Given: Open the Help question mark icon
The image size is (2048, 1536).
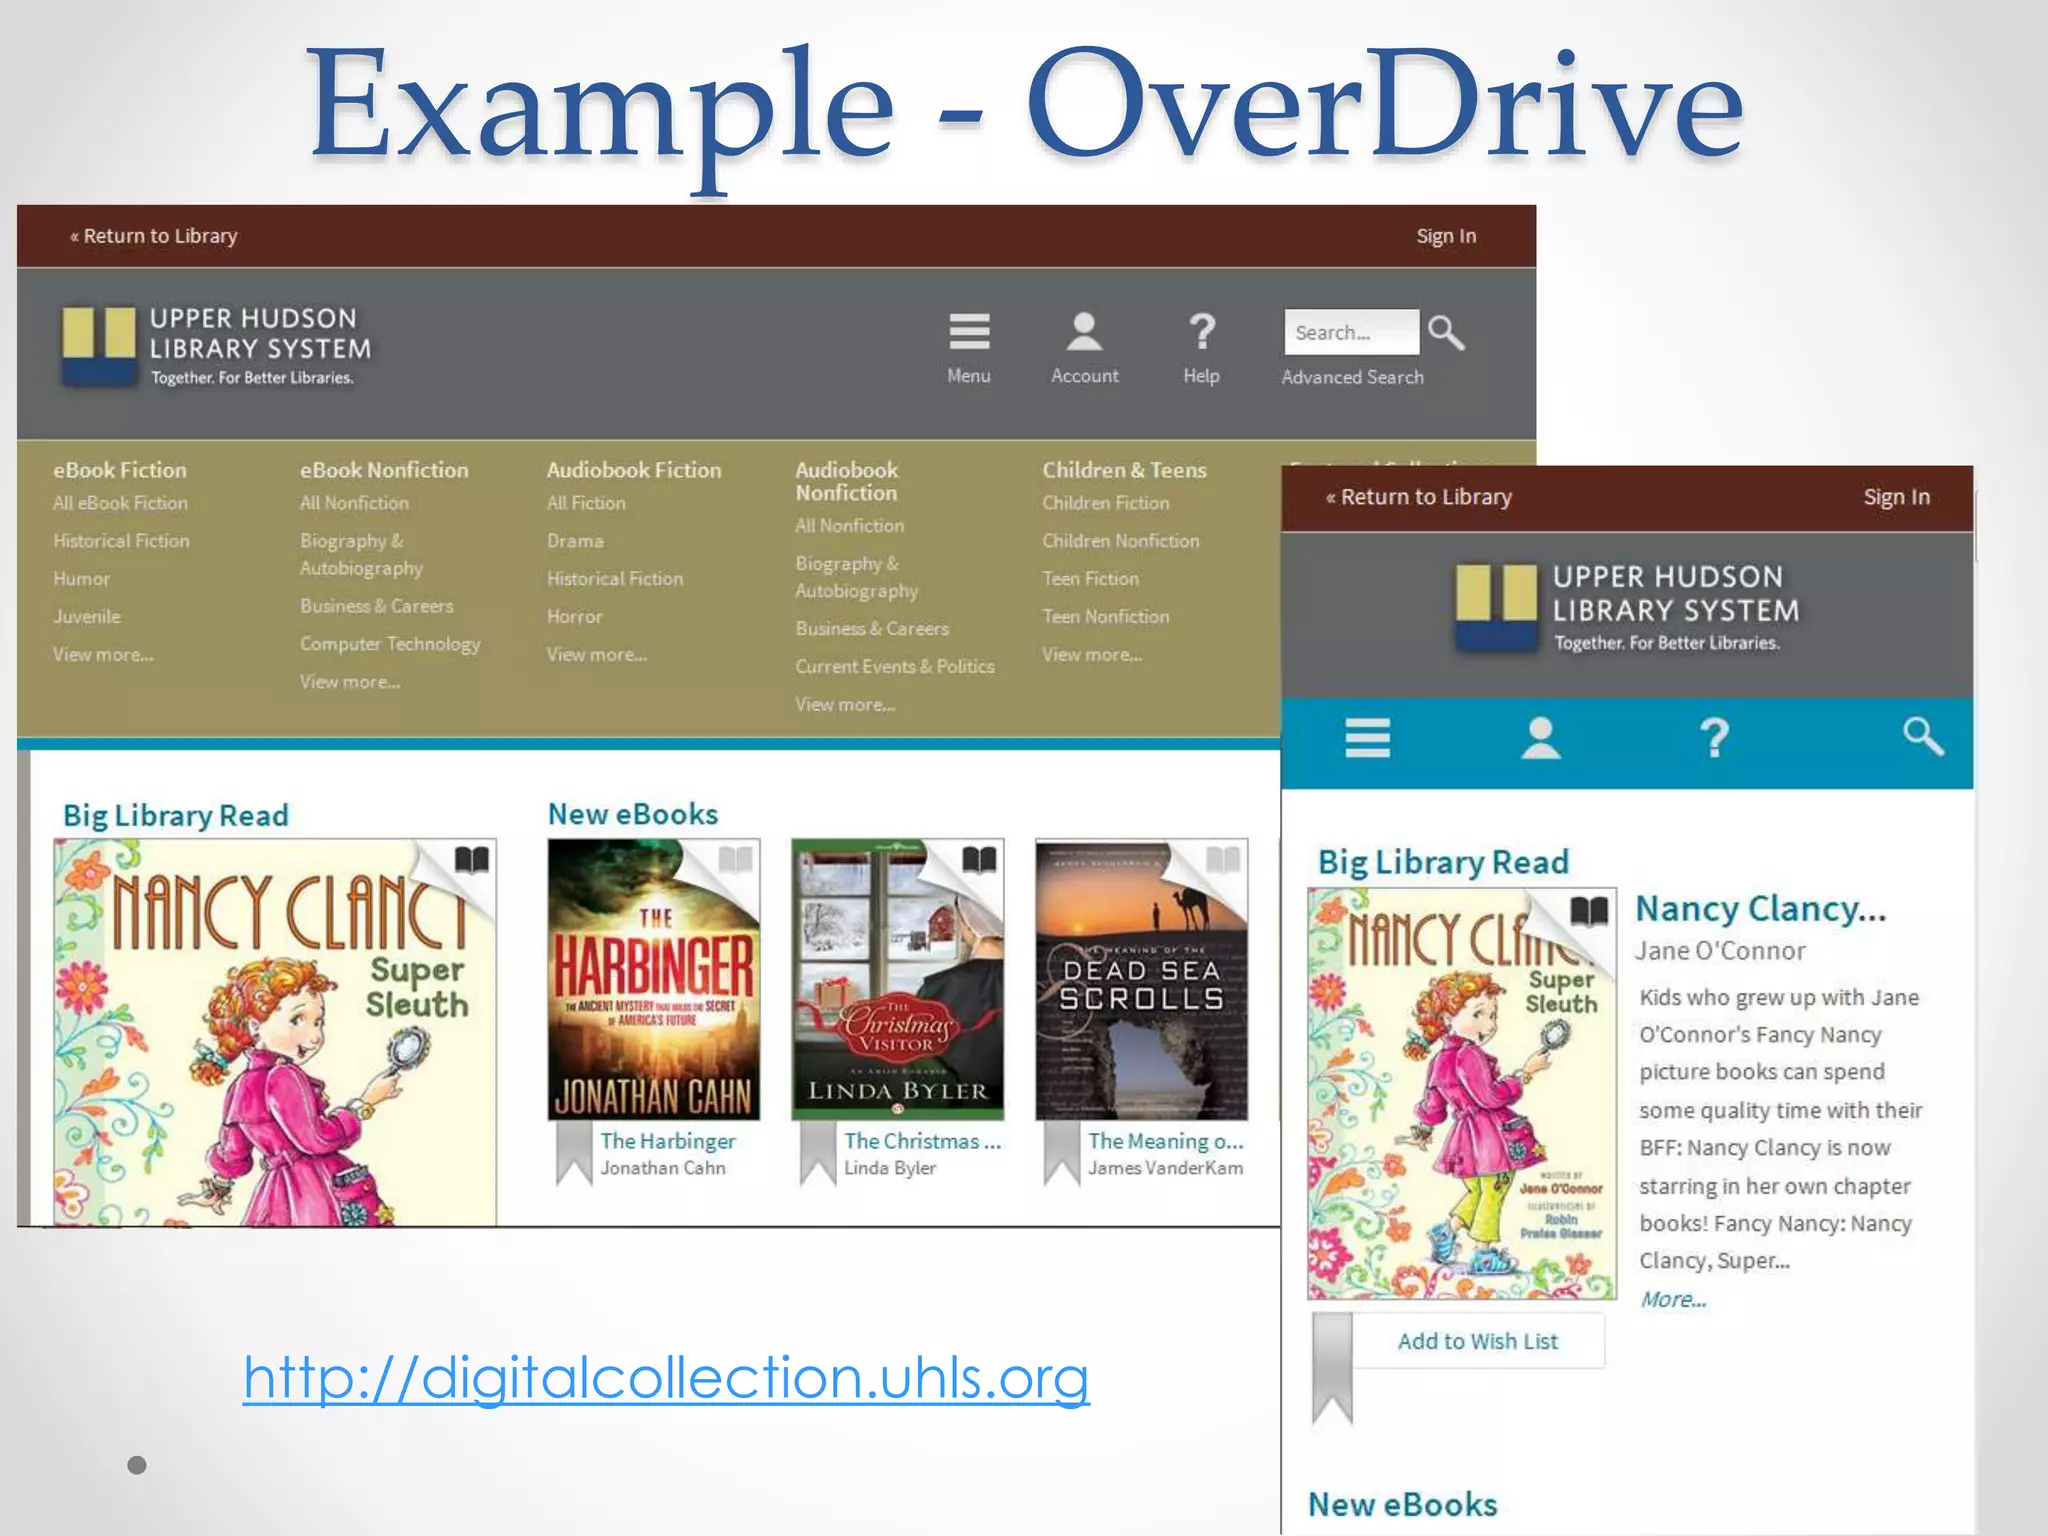Looking at the screenshot, I should point(1201,332).
